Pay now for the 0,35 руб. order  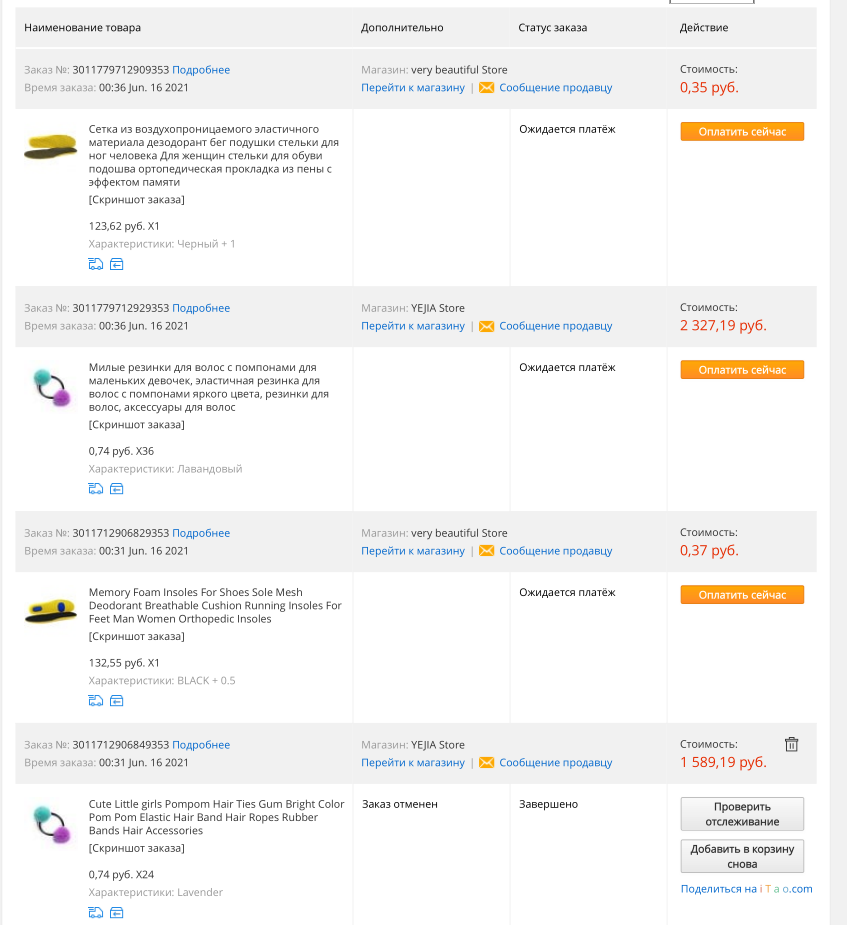point(742,132)
